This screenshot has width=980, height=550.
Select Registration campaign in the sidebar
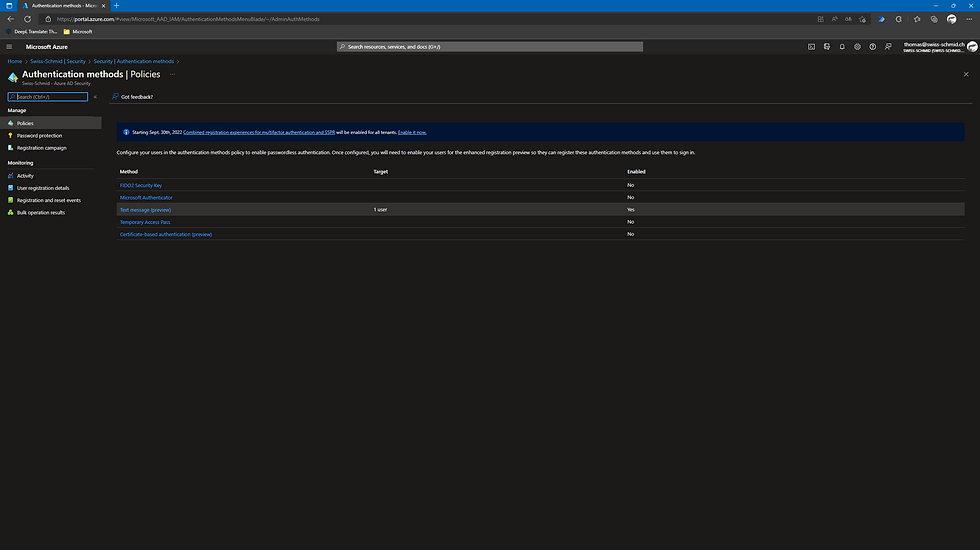coord(41,148)
